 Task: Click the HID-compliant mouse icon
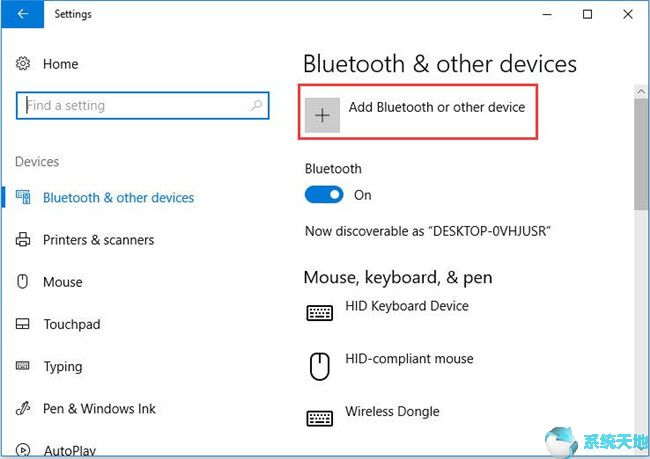pos(319,366)
